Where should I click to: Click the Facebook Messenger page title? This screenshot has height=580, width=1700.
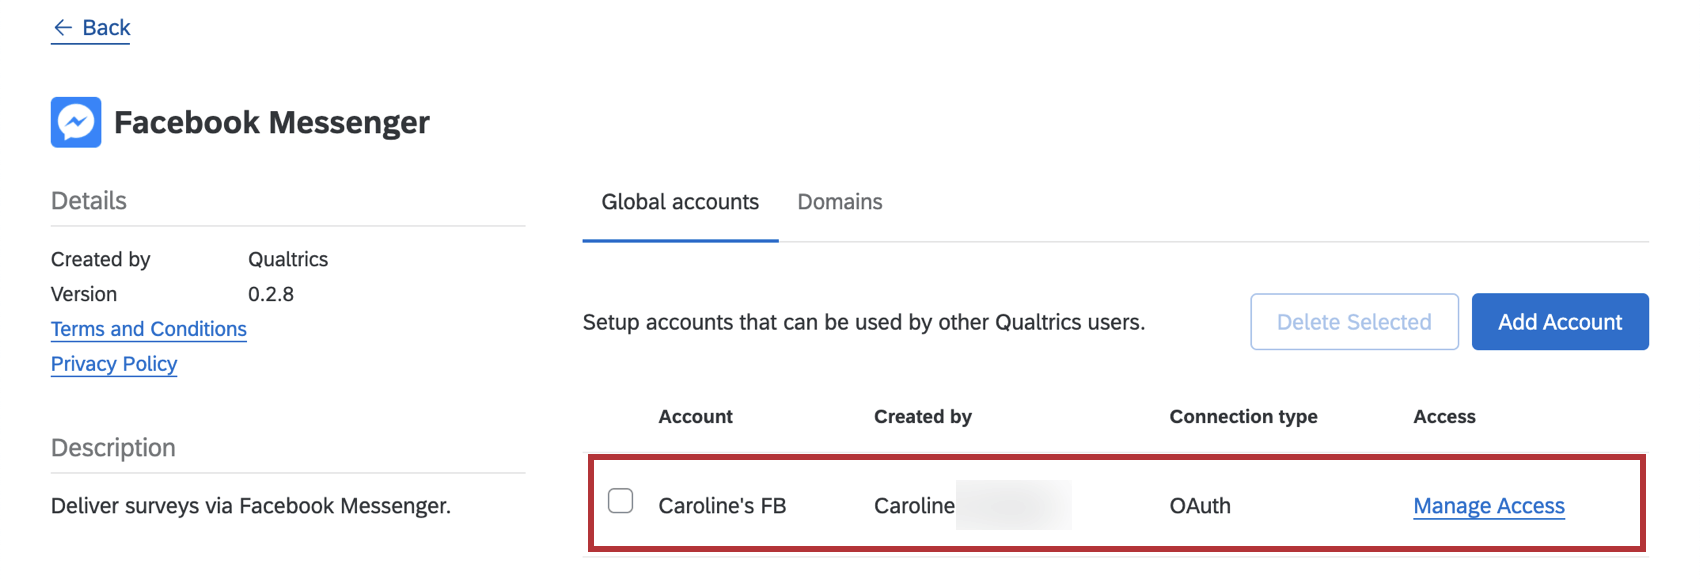pyautogui.click(x=272, y=122)
